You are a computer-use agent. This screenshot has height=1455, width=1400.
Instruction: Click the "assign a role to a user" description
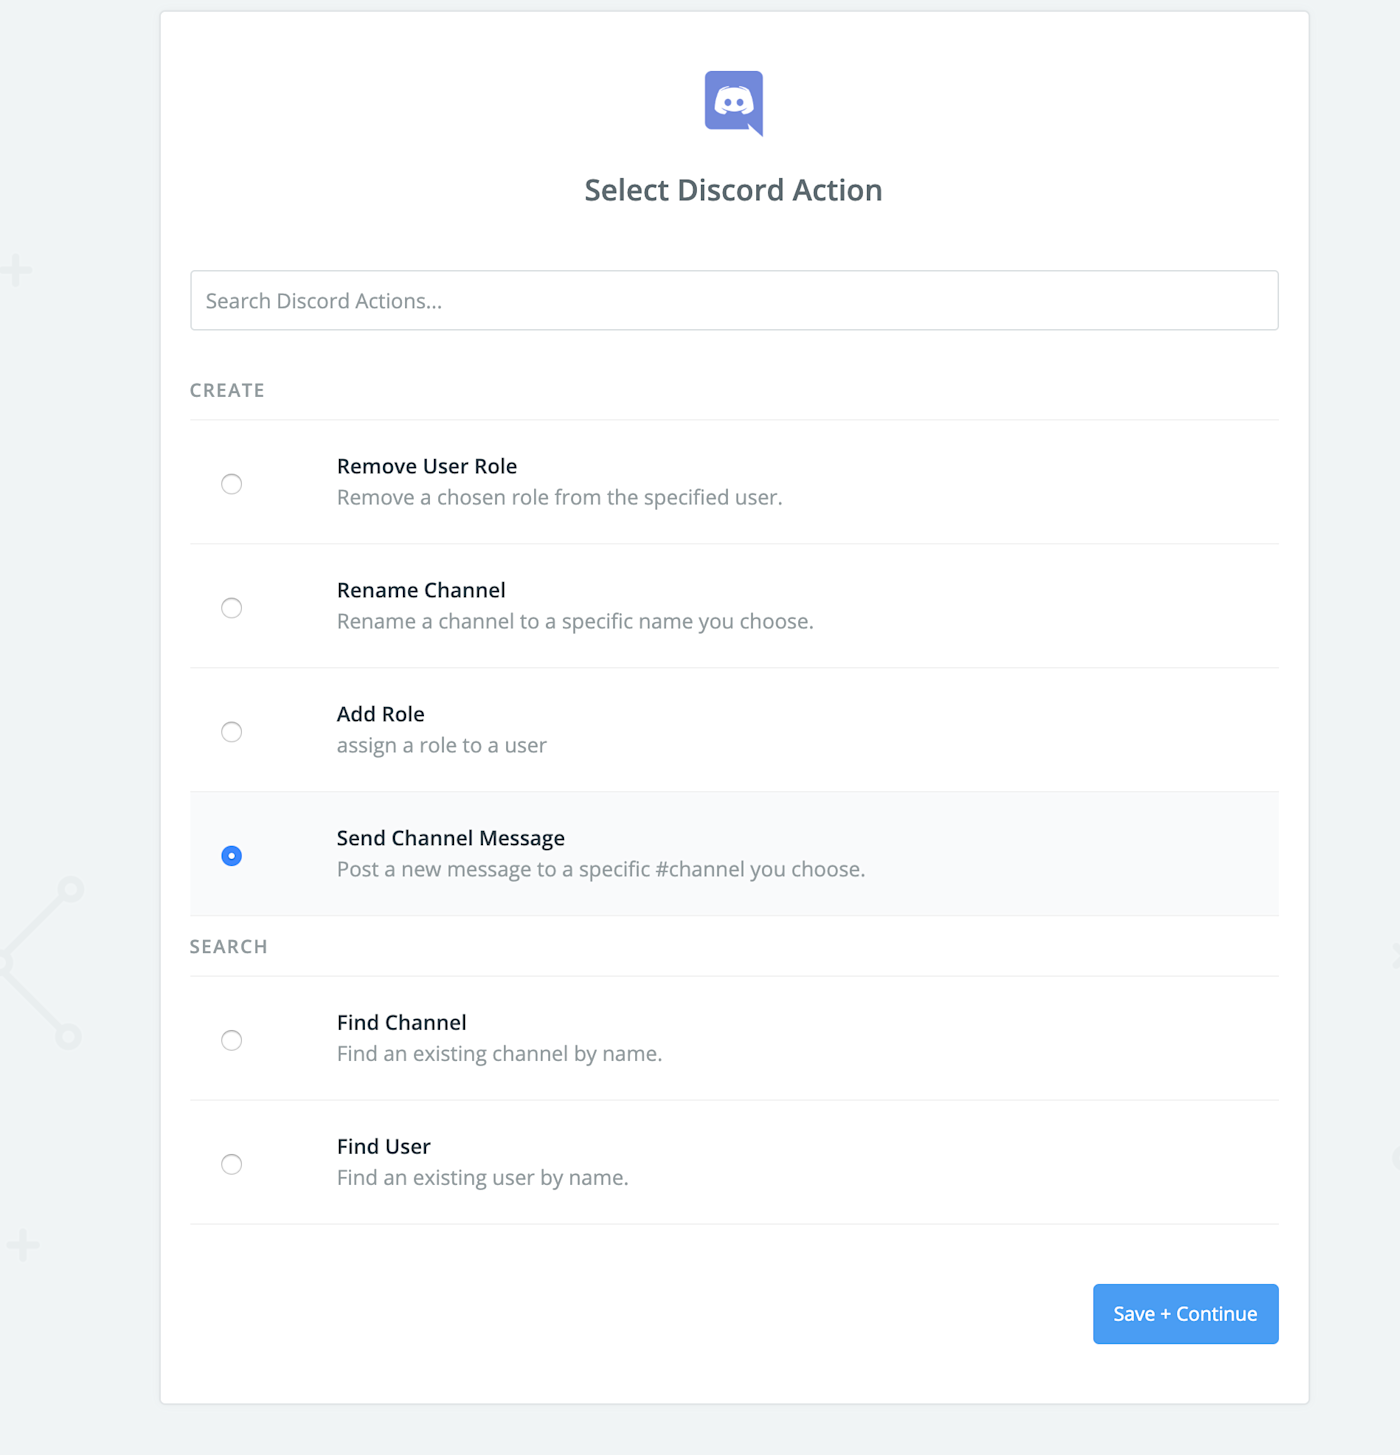click(x=442, y=746)
